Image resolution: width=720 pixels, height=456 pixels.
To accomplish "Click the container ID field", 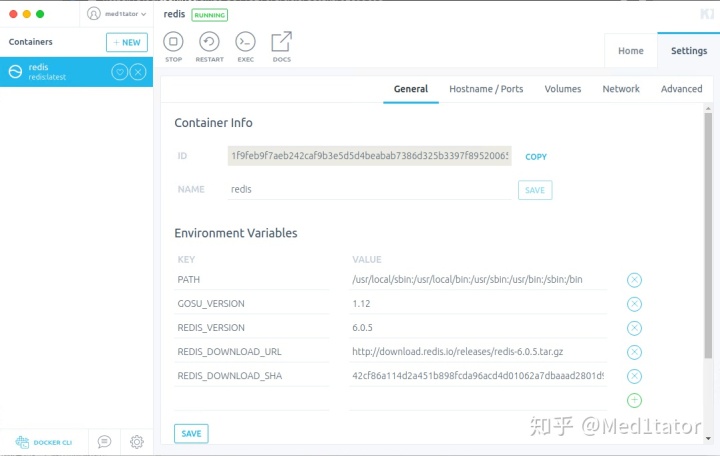I will [x=369, y=156].
